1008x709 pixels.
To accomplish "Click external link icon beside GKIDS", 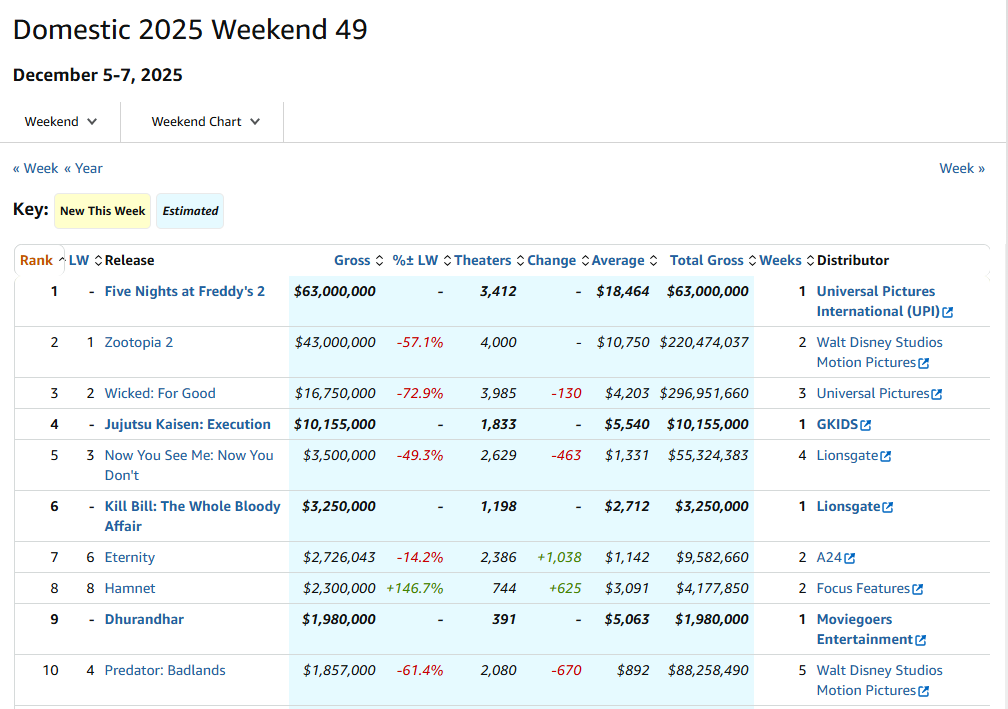I will (x=866, y=425).
